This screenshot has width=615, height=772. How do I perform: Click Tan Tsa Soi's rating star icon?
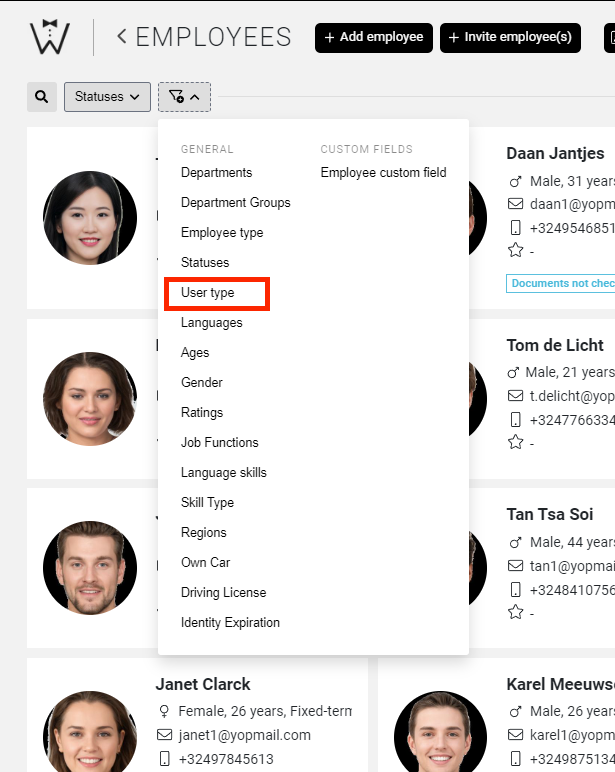click(x=516, y=612)
